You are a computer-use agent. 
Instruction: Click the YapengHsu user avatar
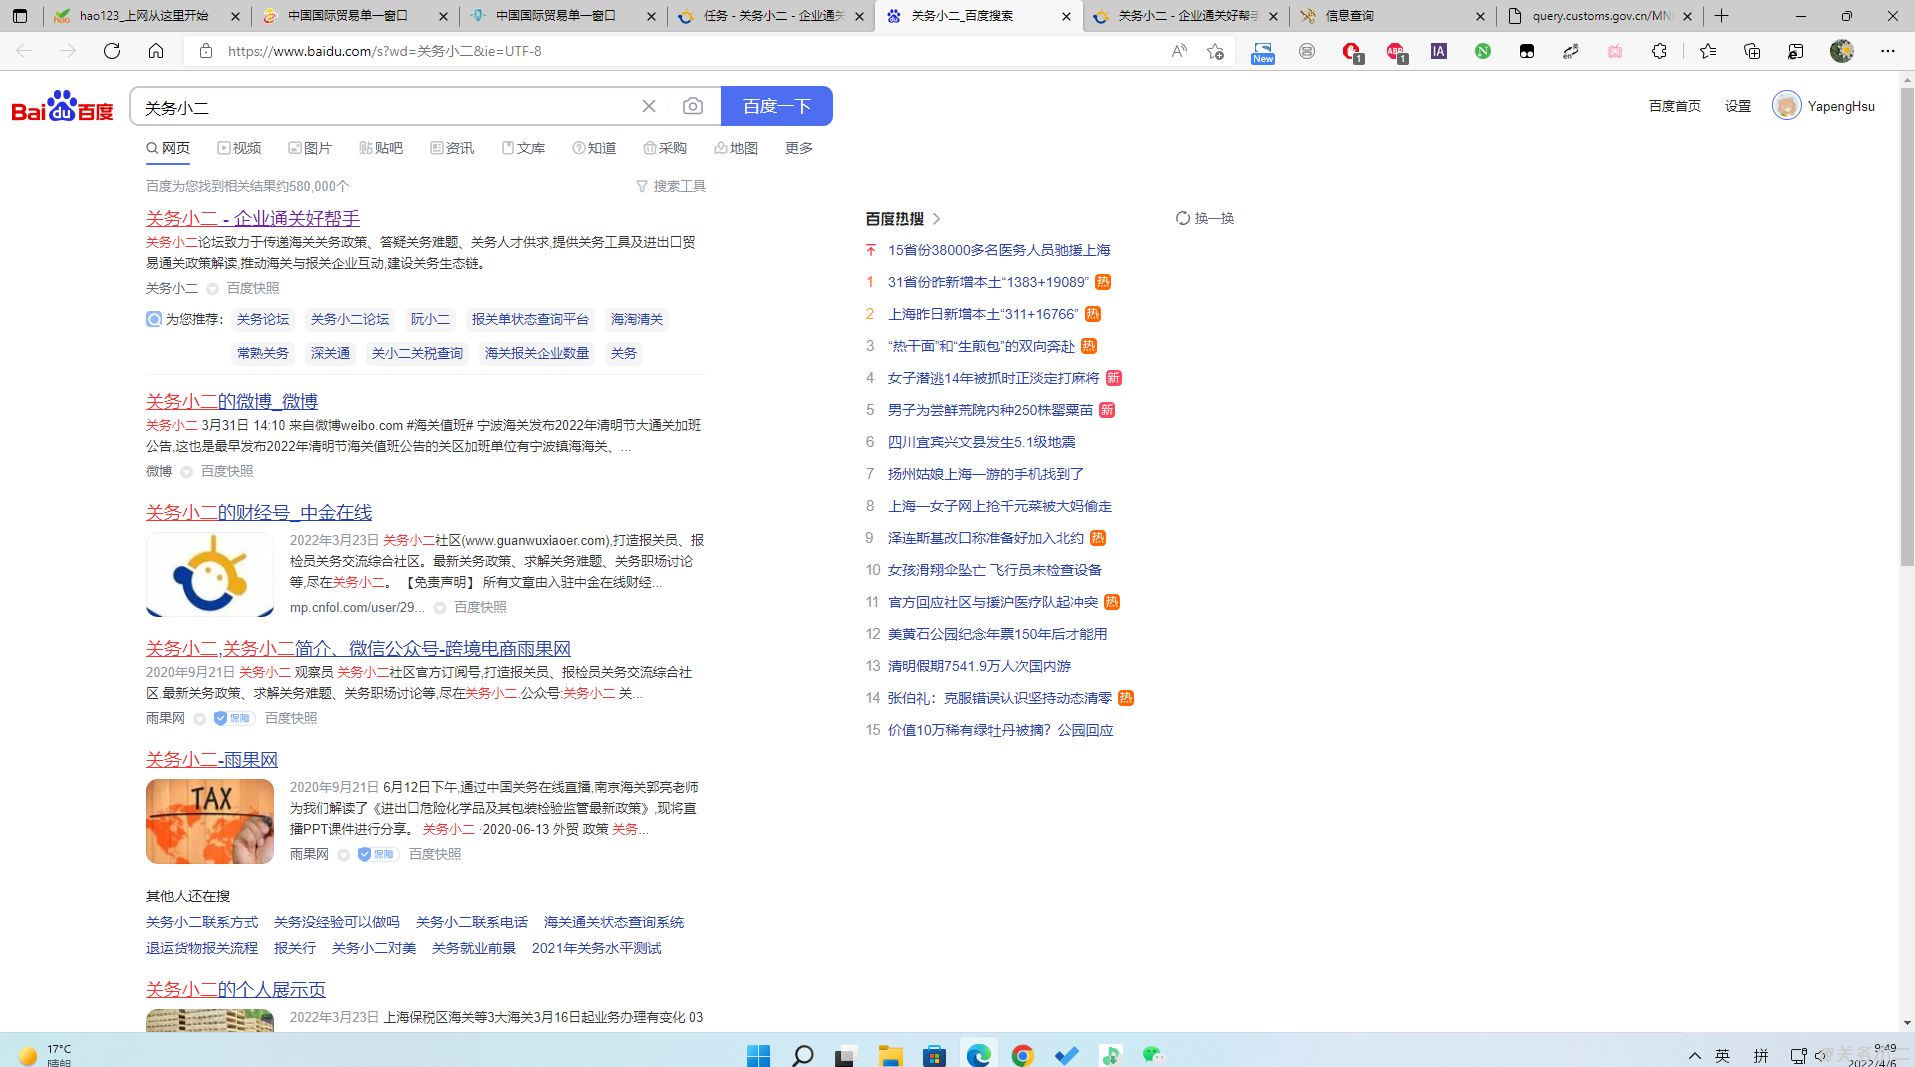pos(1787,105)
